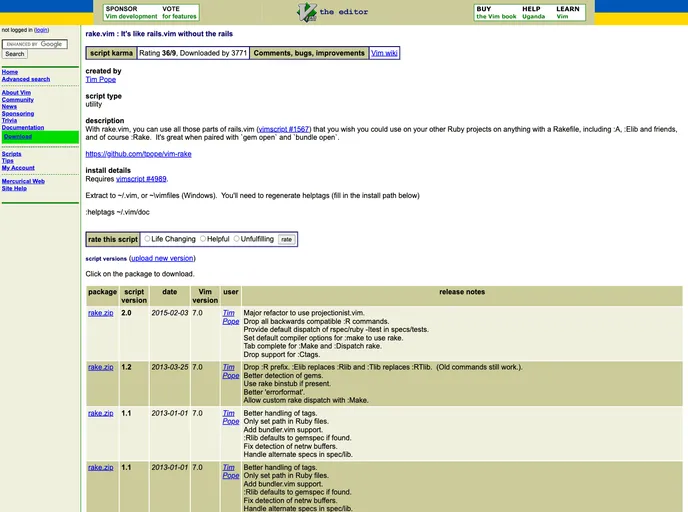Click Comments, bugs, improvements label
This screenshot has height=512, width=688.
click(309, 53)
